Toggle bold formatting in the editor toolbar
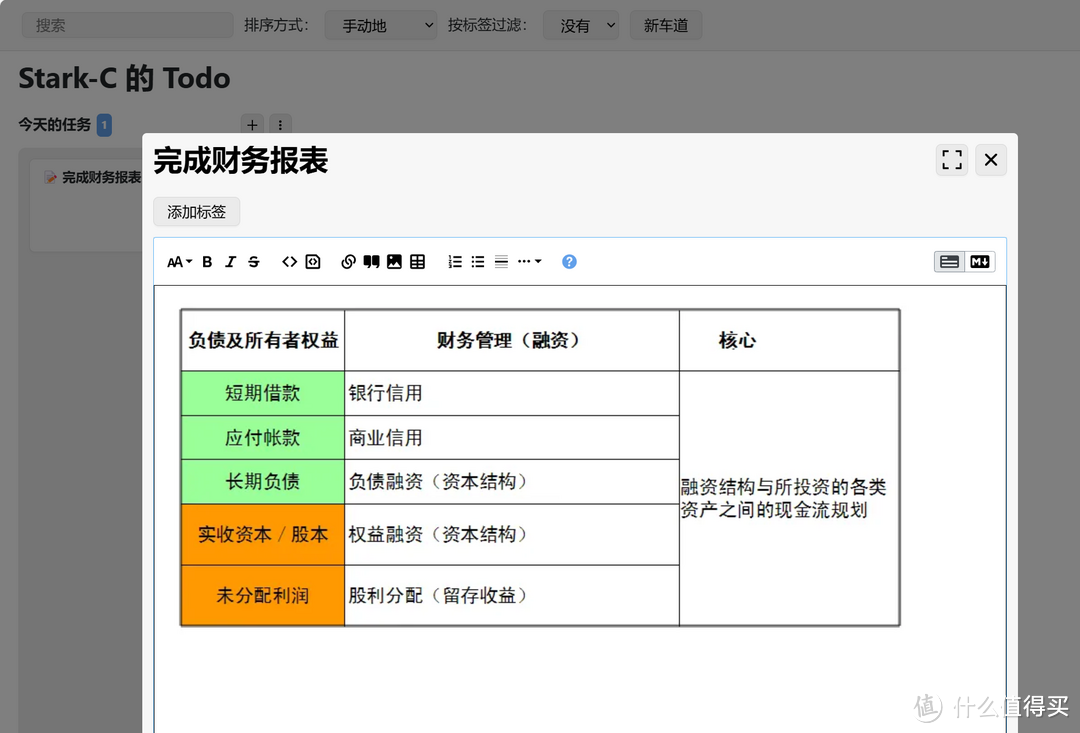Screen dimensions: 1080x733 tap(207, 262)
